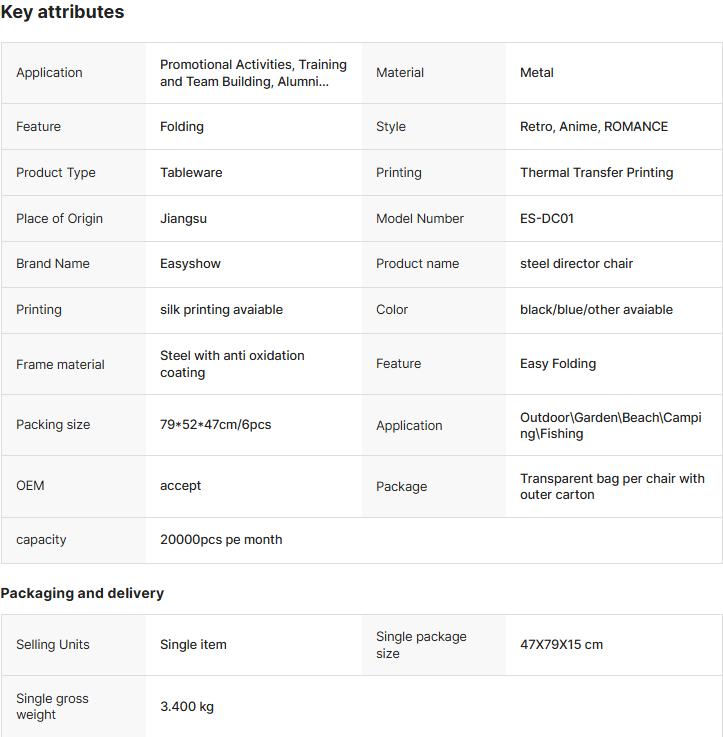
Task: Click the Outdoor\Garden\Beach\Camping\Fishing application value
Action: click(610, 426)
